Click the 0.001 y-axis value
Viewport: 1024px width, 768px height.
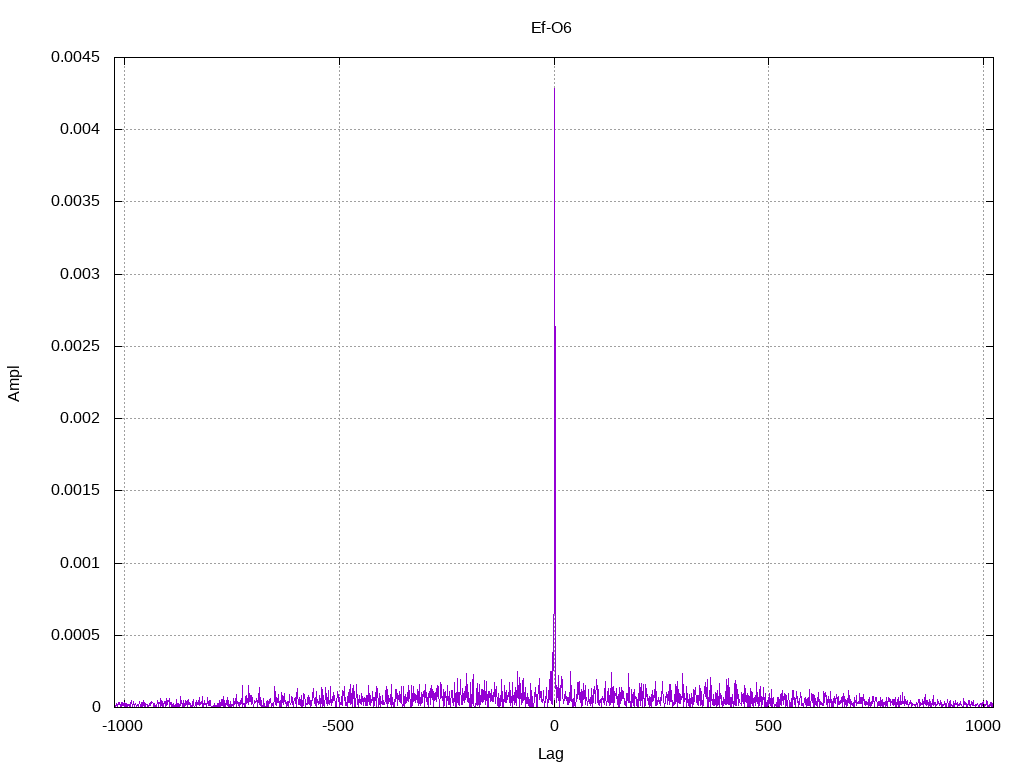[x=80, y=563]
